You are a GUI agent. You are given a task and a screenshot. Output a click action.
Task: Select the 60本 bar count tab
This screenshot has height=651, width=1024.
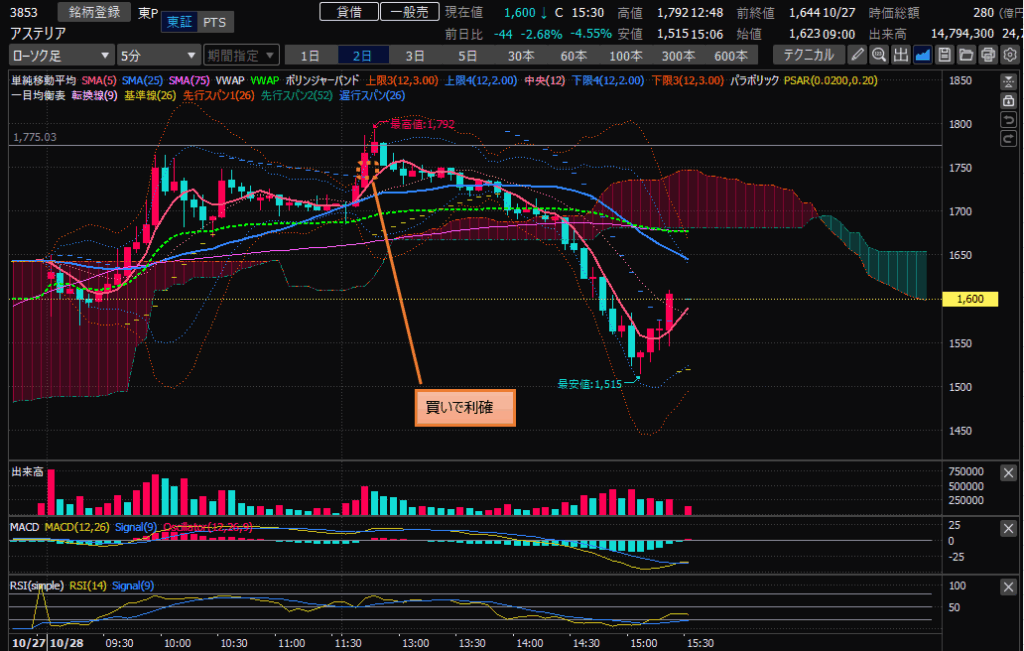tap(573, 54)
